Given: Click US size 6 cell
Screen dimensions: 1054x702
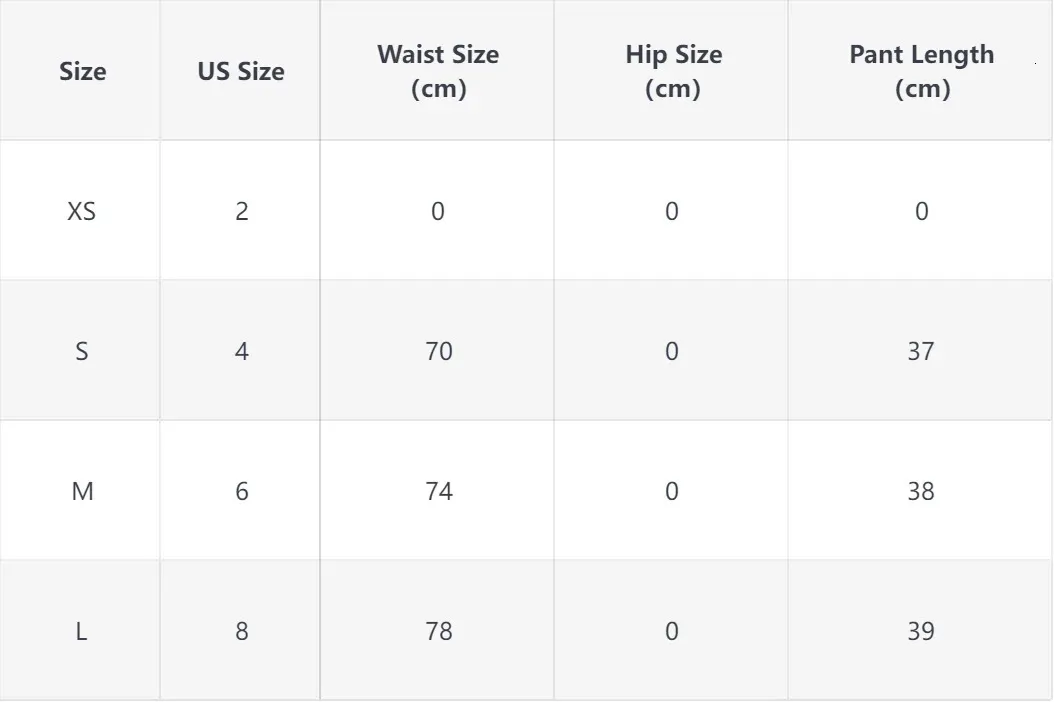Looking at the screenshot, I should [x=242, y=491].
